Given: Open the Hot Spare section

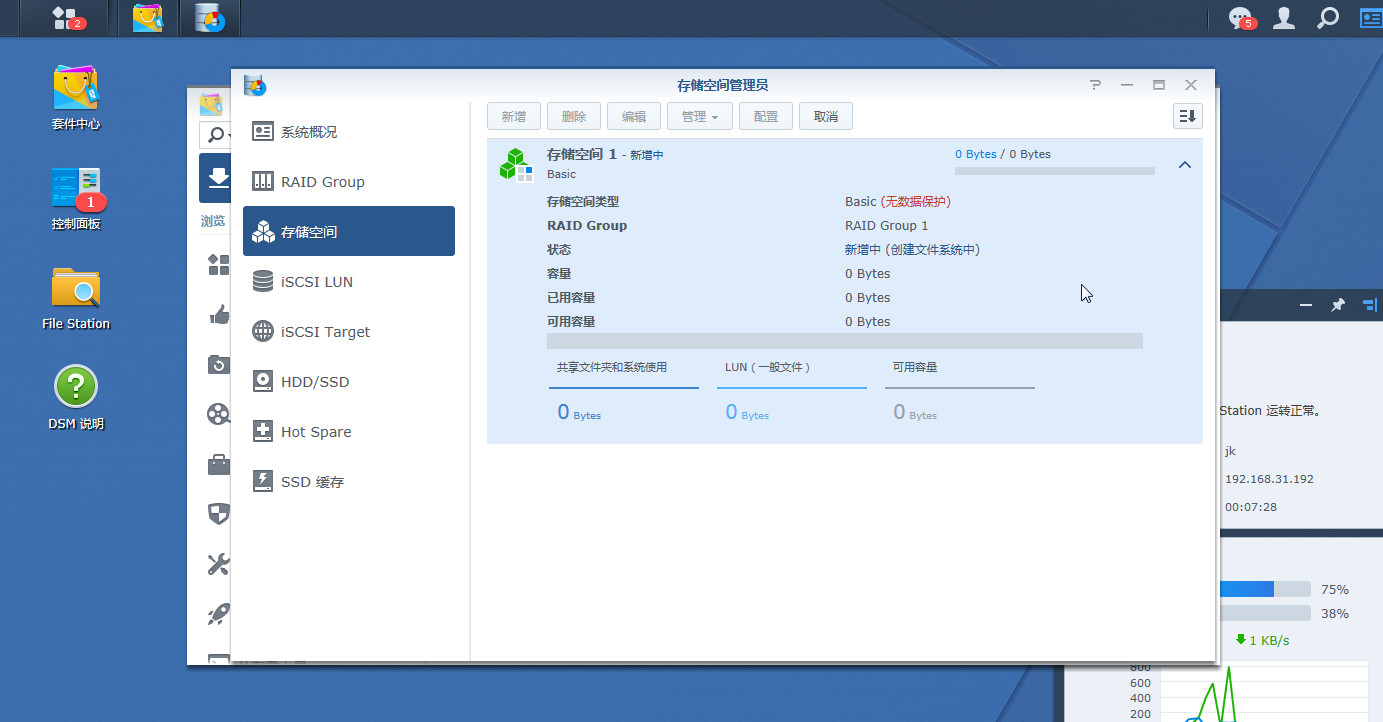Looking at the screenshot, I should click(x=313, y=431).
